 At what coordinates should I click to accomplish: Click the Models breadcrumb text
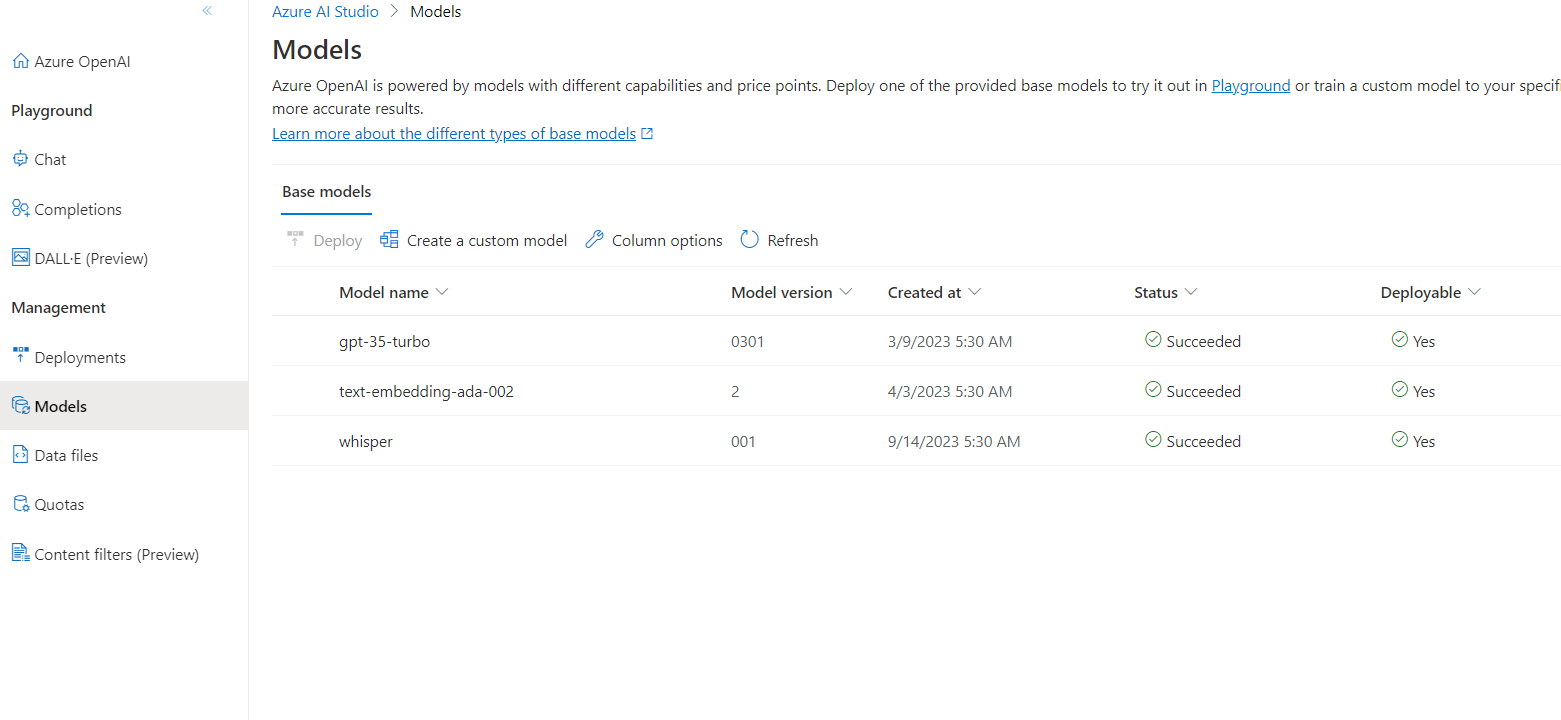click(436, 12)
